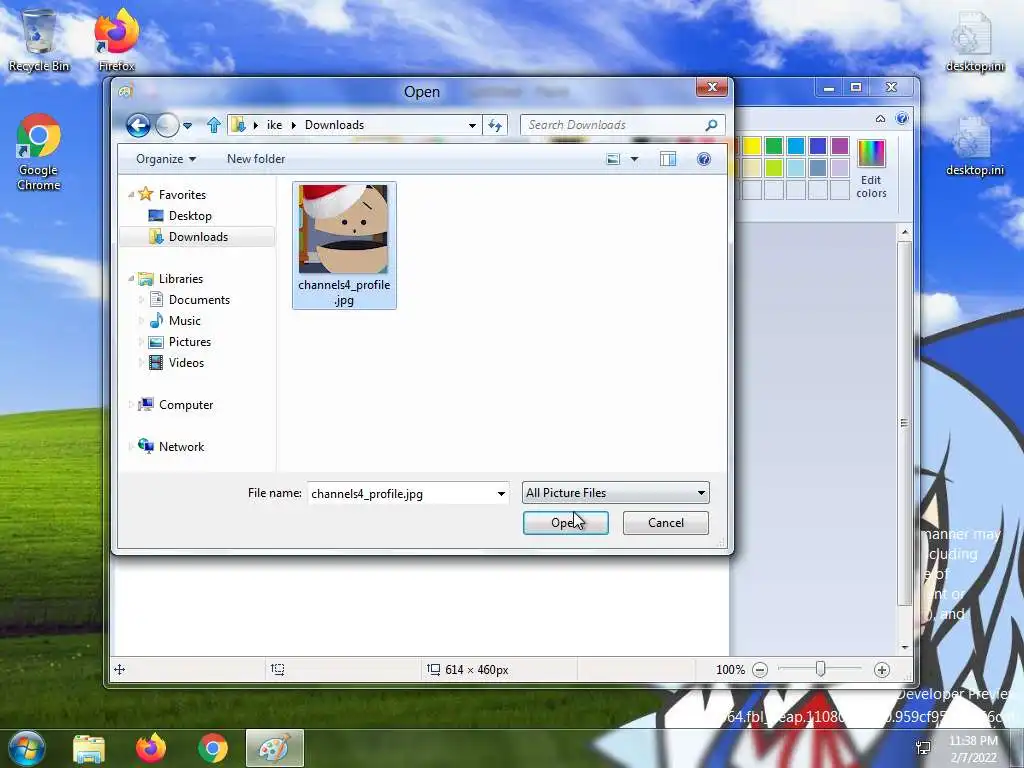1024x768 pixels.
Task: Open the view options dropdown arrow
Action: coord(634,159)
